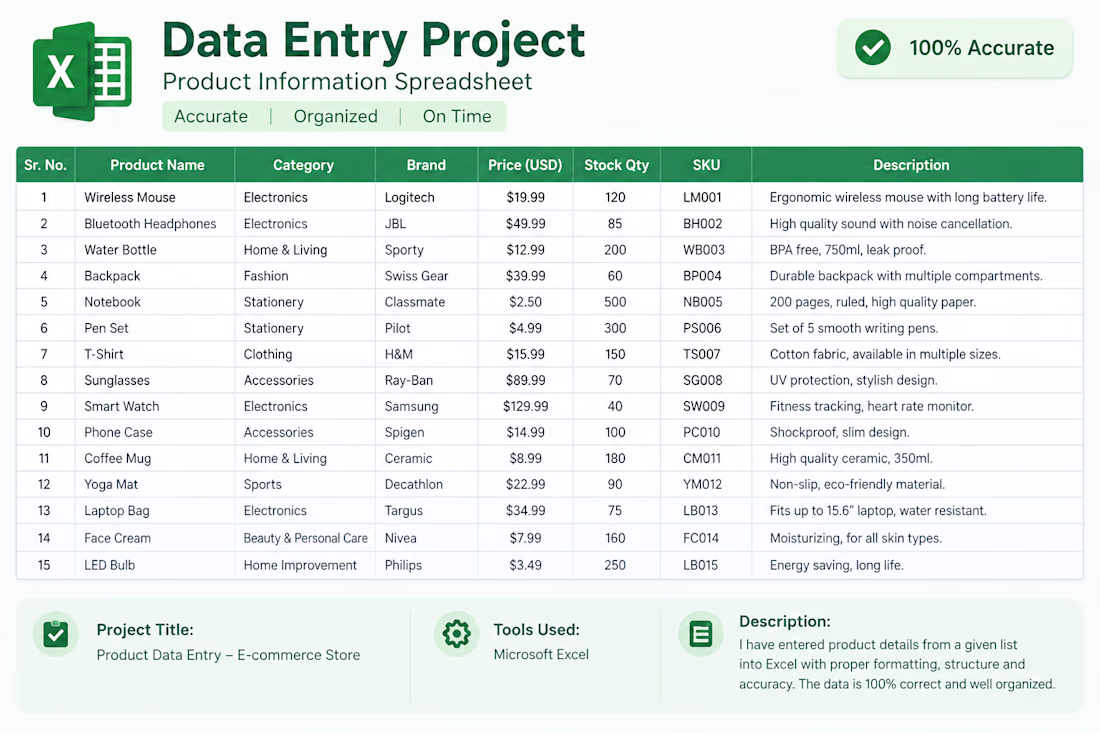
Task: Select the $129.99 price cell
Action: coord(525,406)
